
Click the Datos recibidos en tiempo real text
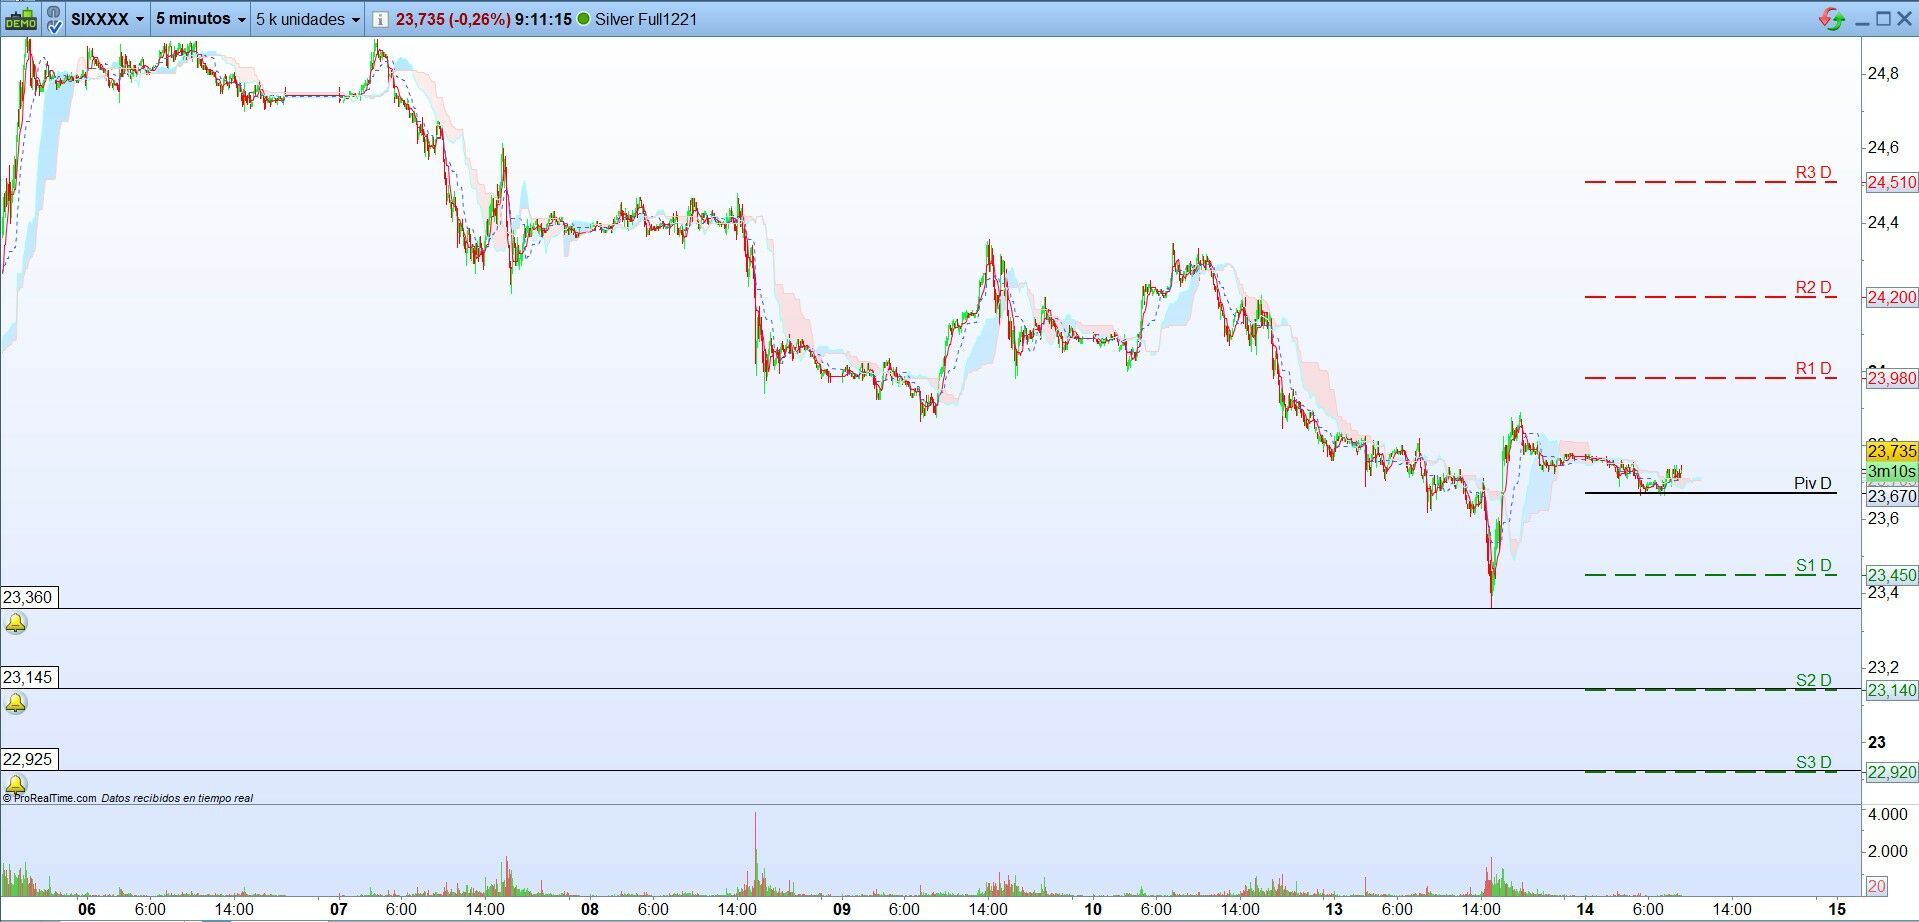coord(177,798)
